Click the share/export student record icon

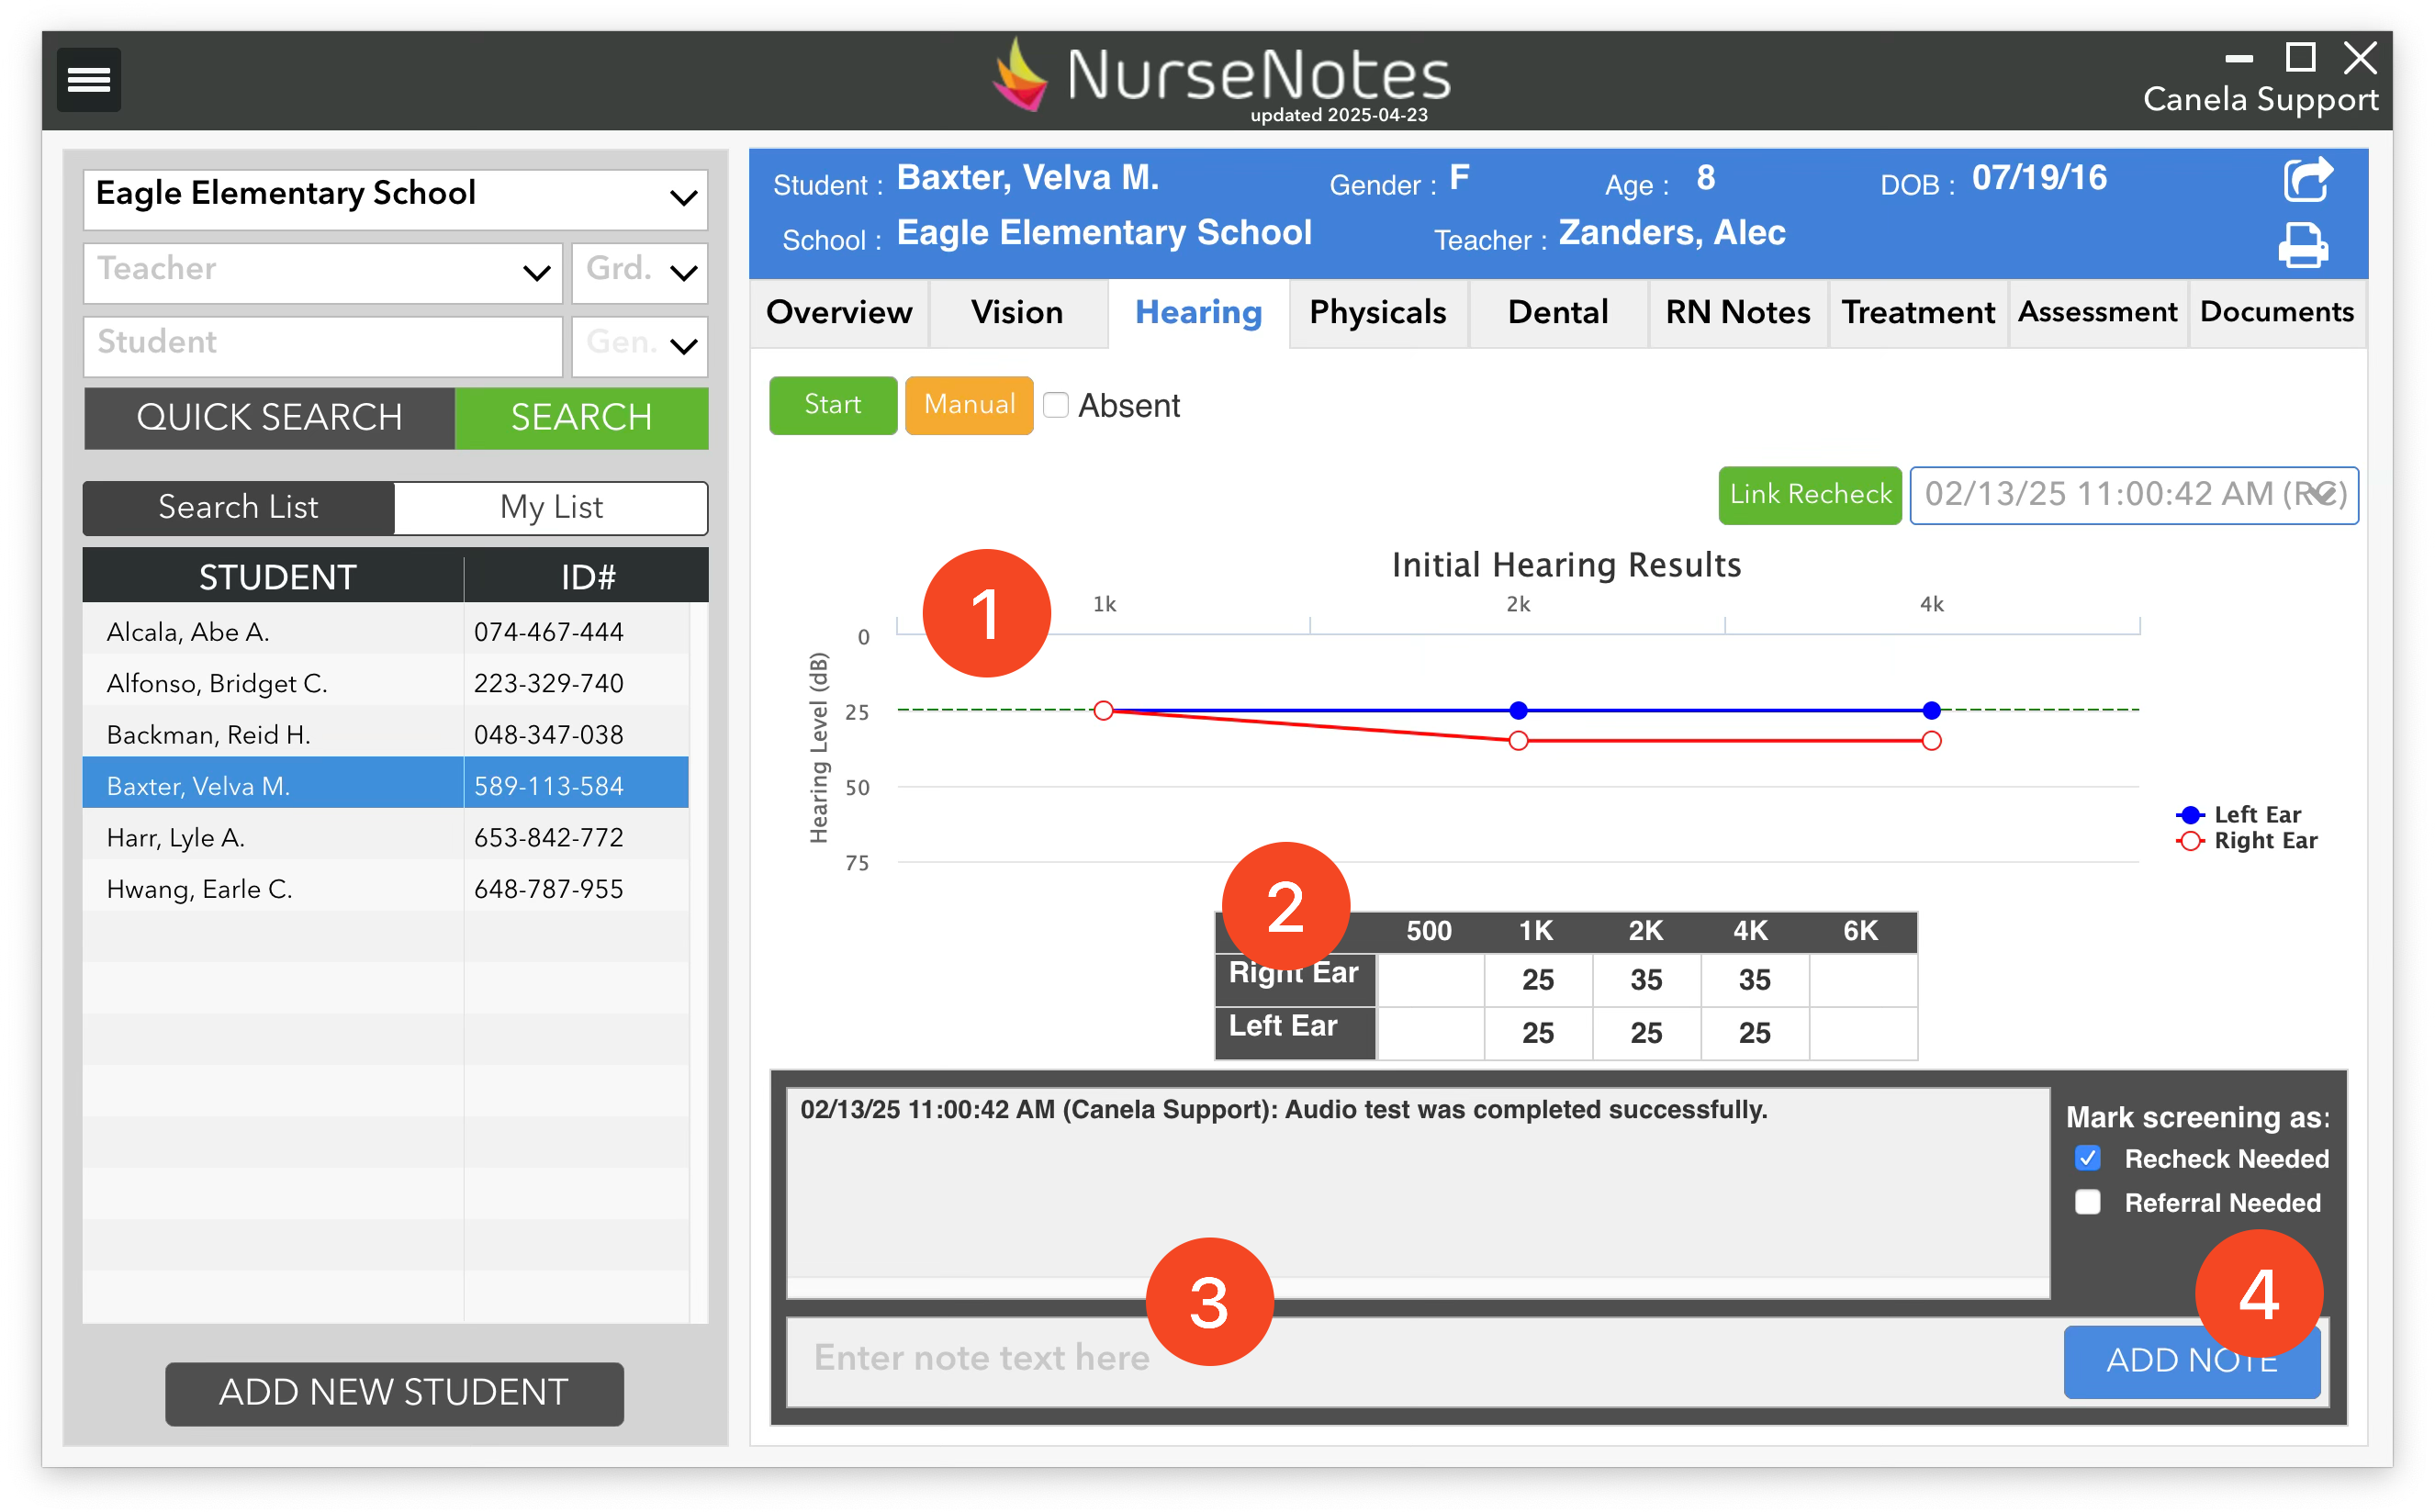2307,181
